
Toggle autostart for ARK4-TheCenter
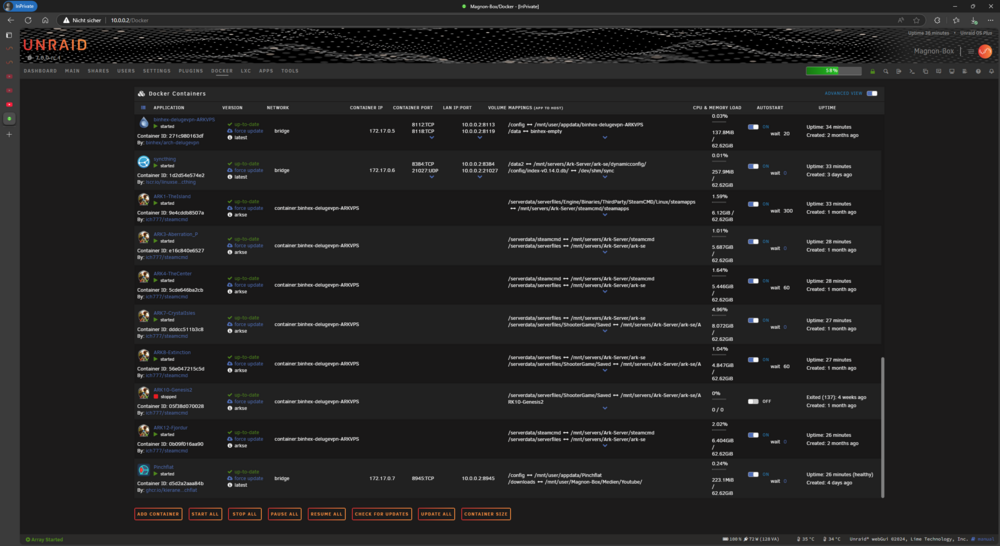coord(753,281)
